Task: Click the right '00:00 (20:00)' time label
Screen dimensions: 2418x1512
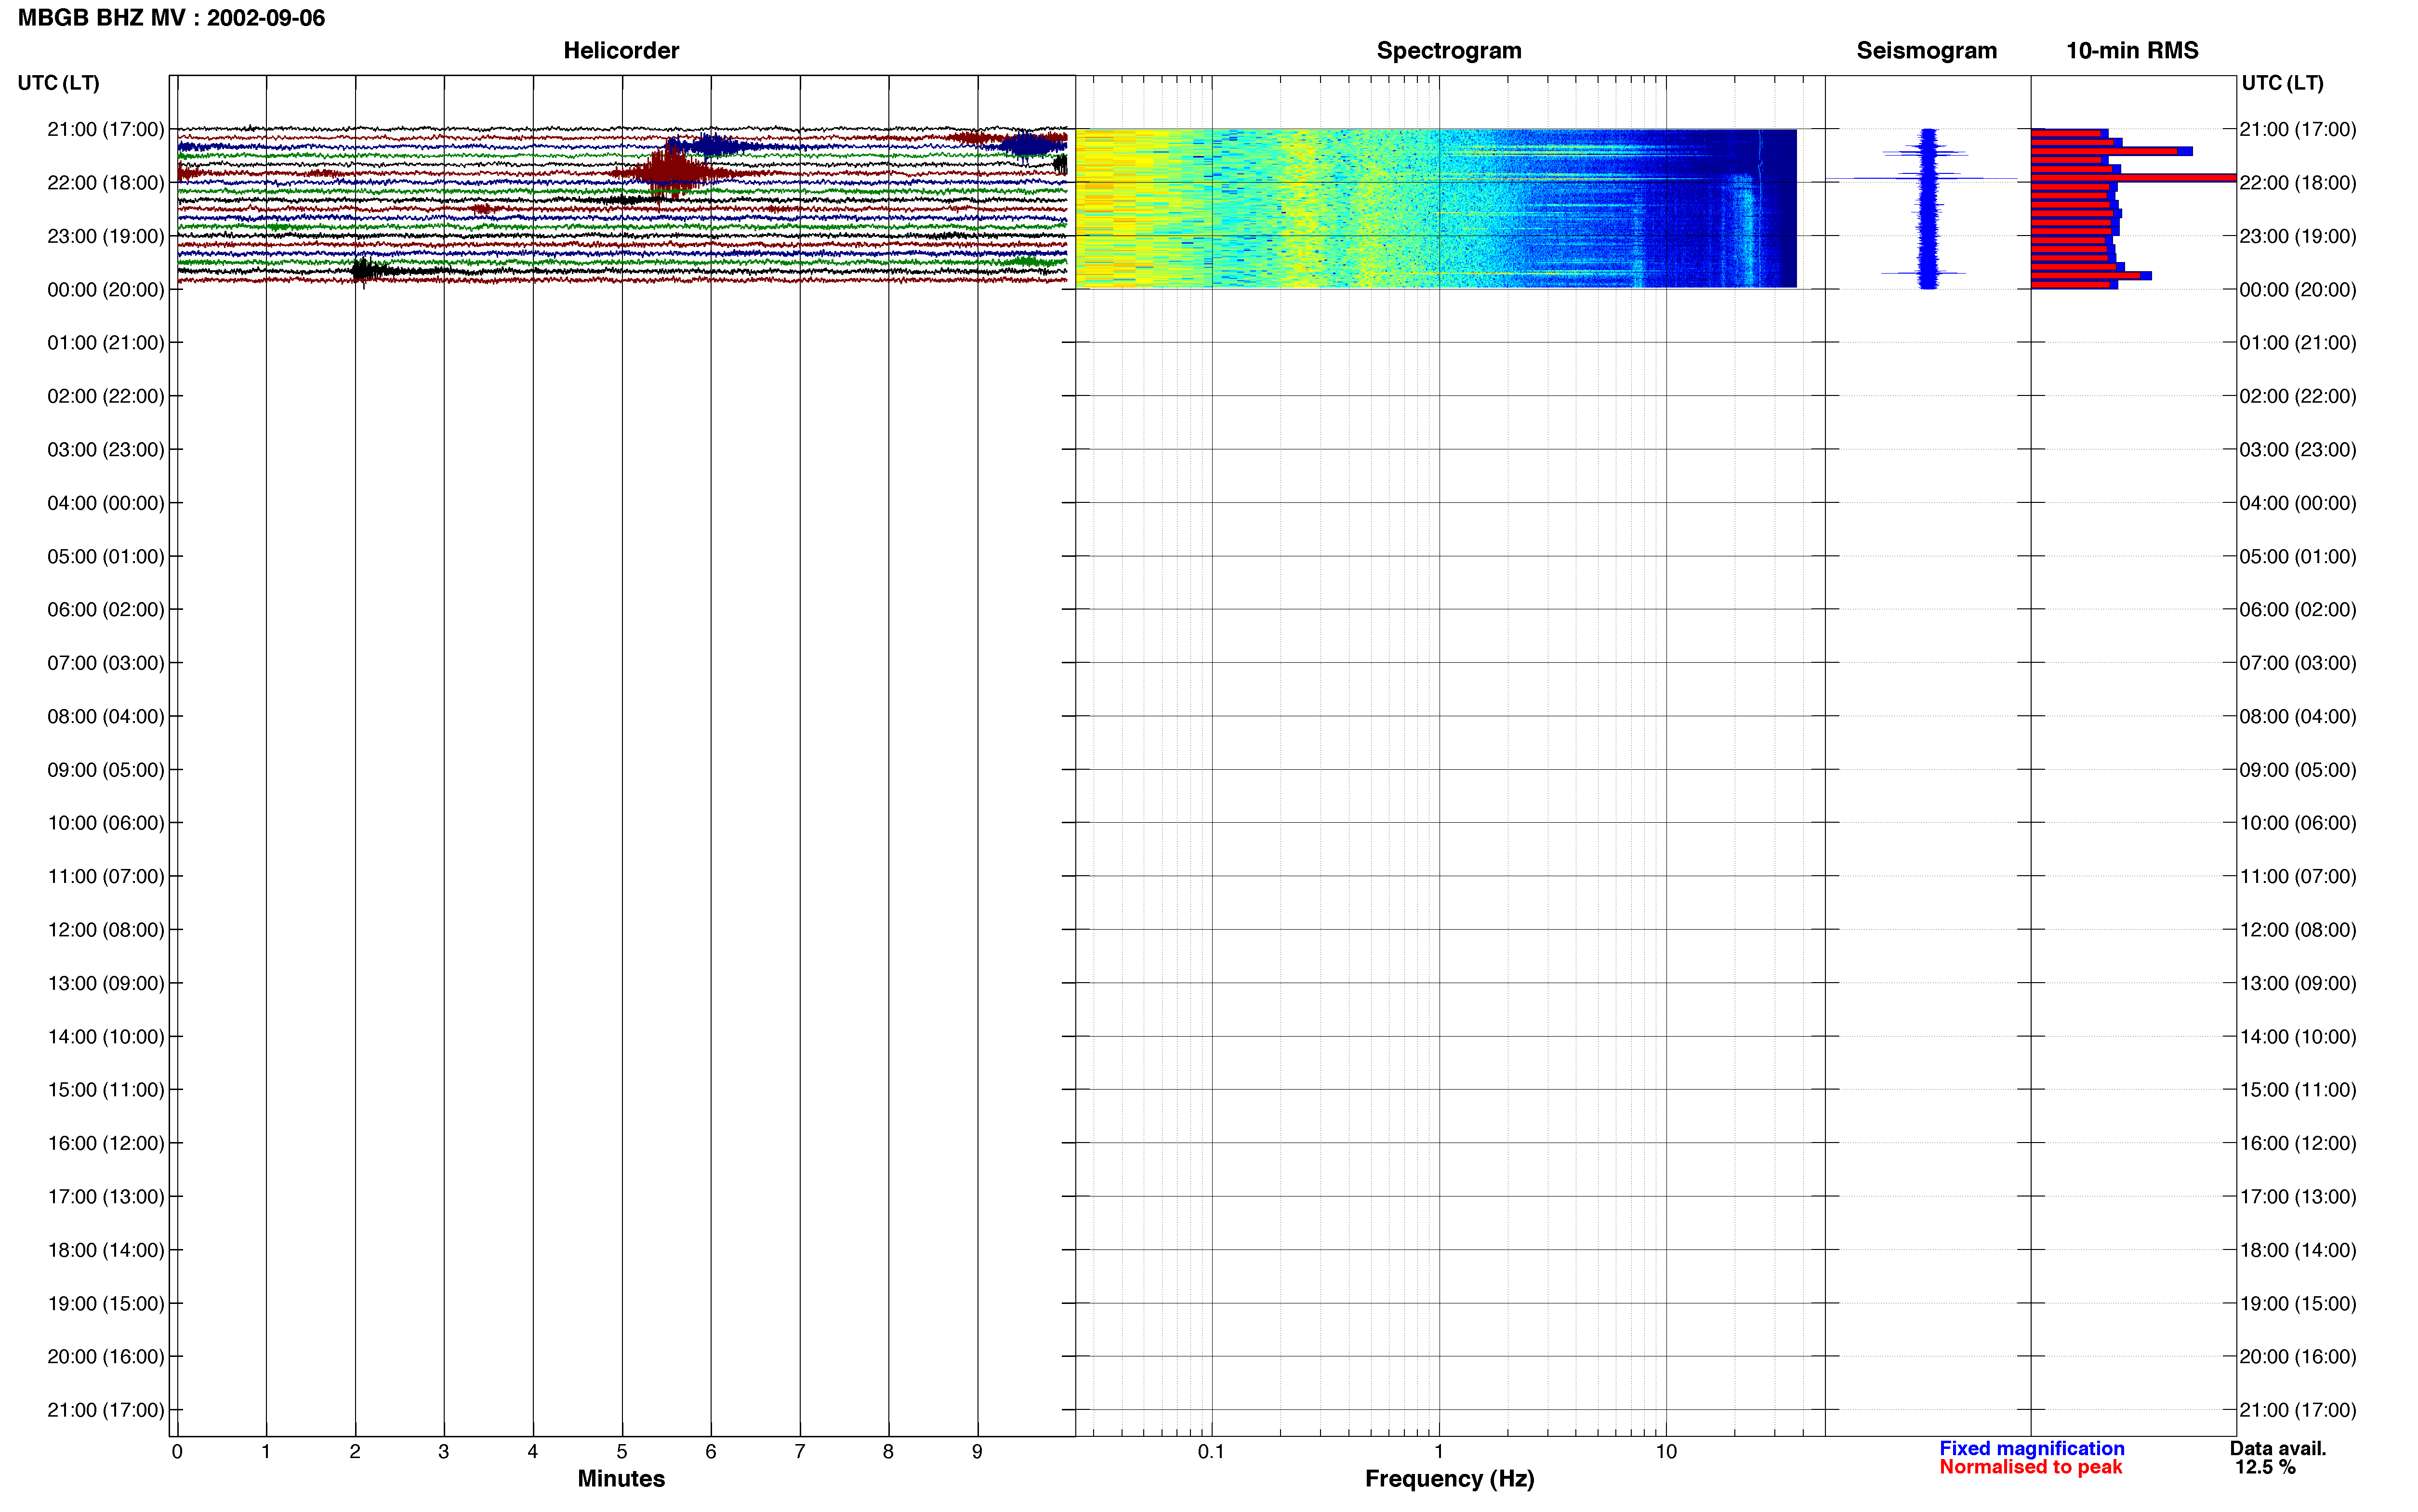Action: coord(2298,290)
